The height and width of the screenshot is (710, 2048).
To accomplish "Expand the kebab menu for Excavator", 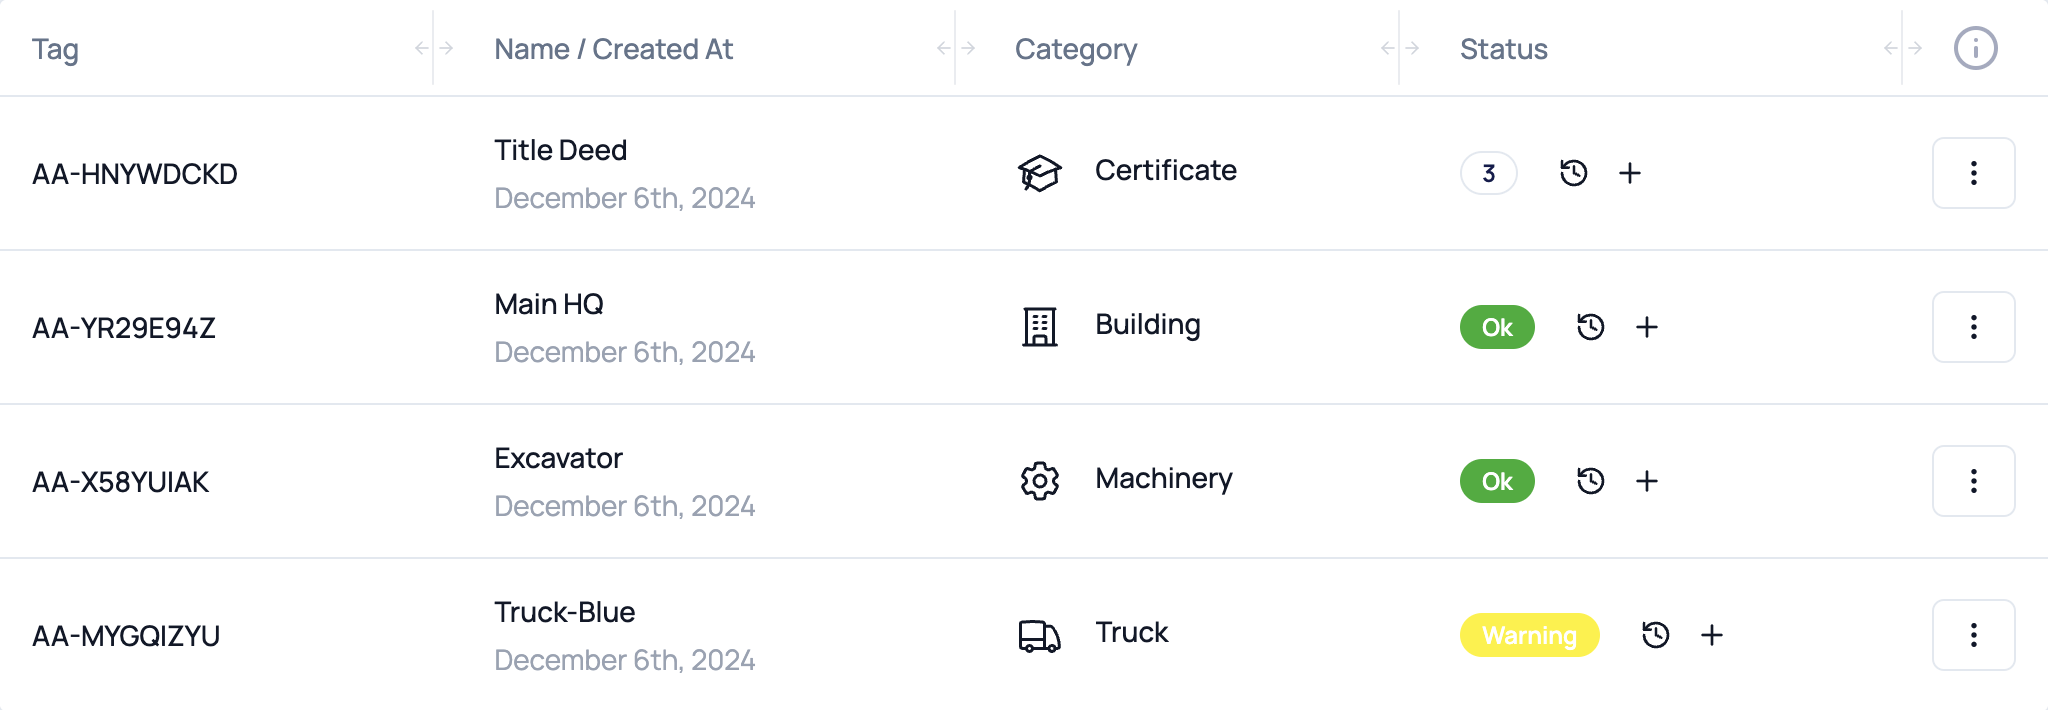I will (1973, 481).
